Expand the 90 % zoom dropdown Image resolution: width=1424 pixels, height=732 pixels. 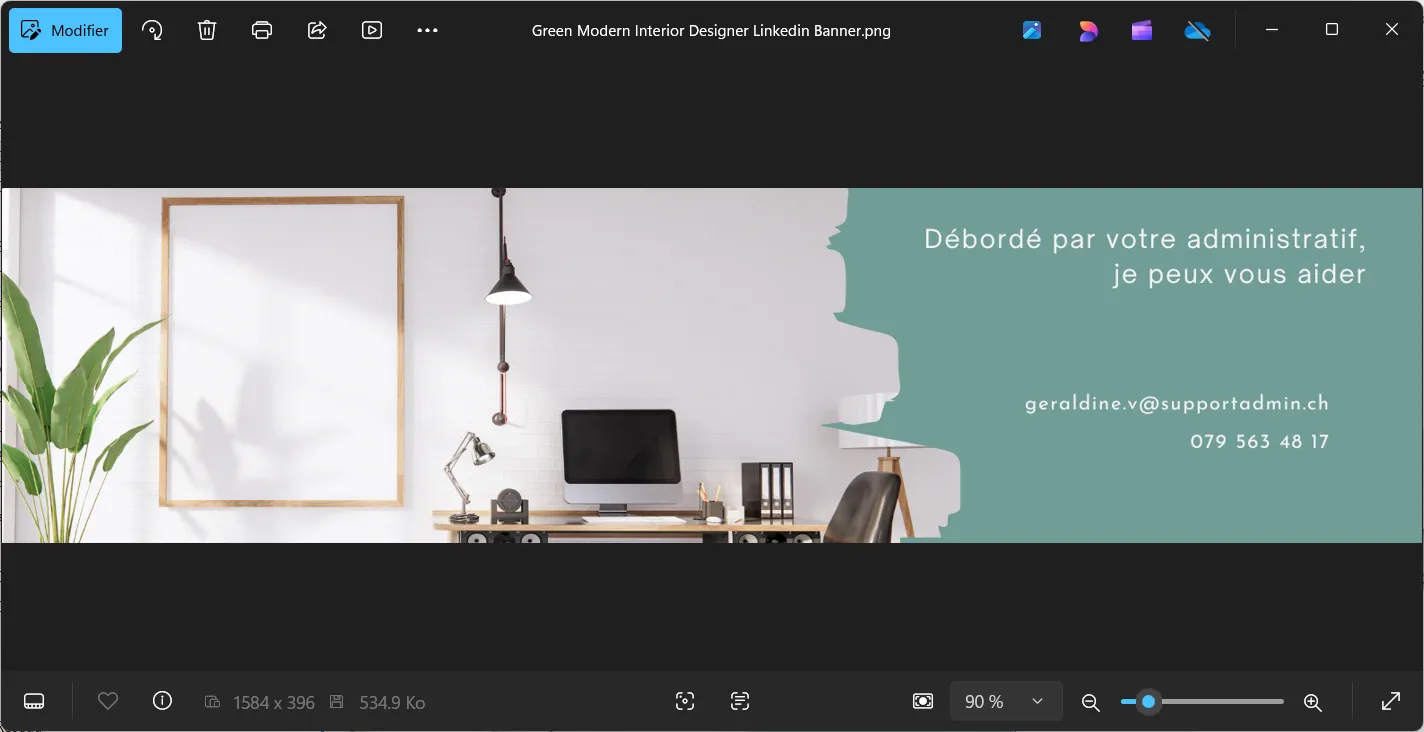pyautogui.click(x=1005, y=702)
